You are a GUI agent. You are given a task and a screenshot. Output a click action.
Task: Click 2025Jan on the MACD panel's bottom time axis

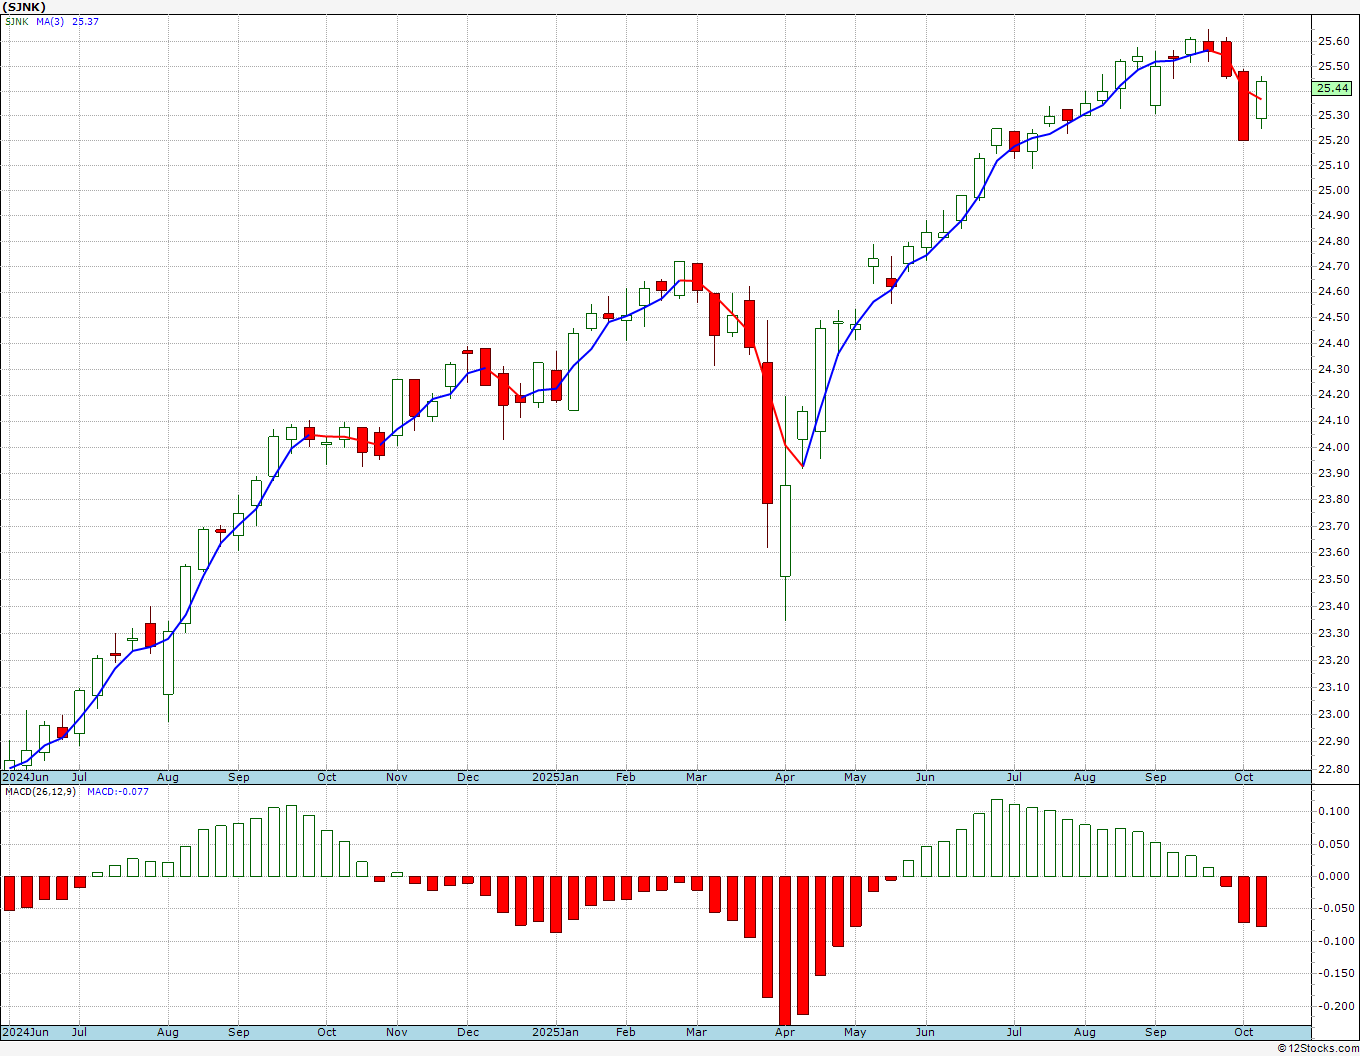pos(555,1032)
